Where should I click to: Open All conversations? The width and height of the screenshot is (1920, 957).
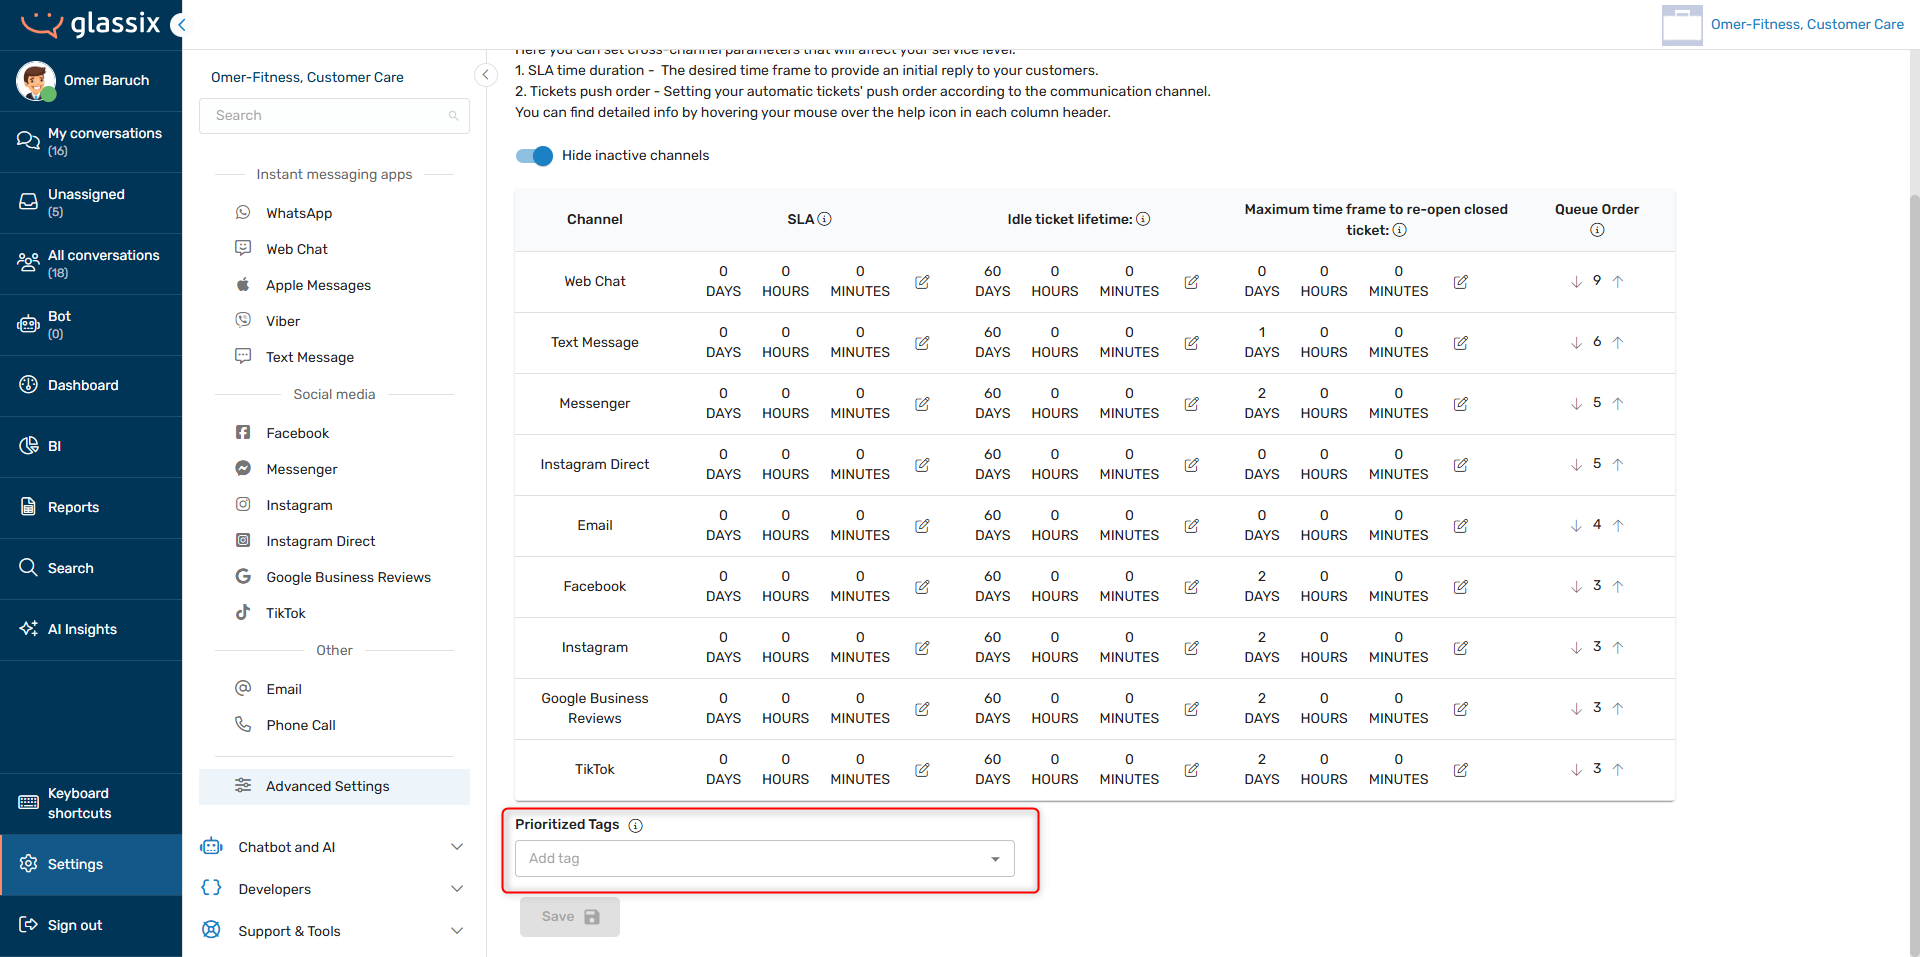coord(91,264)
